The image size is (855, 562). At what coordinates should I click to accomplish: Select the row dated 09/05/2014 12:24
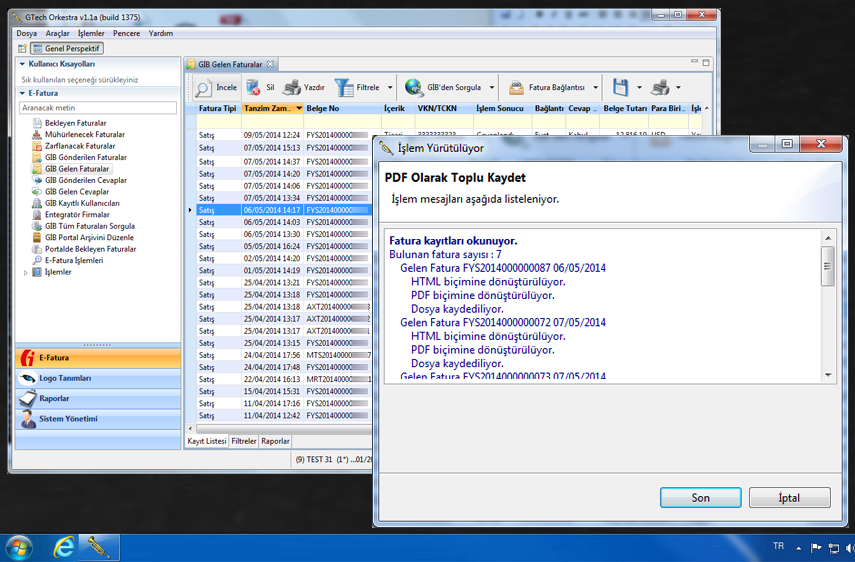[x=284, y=135]
